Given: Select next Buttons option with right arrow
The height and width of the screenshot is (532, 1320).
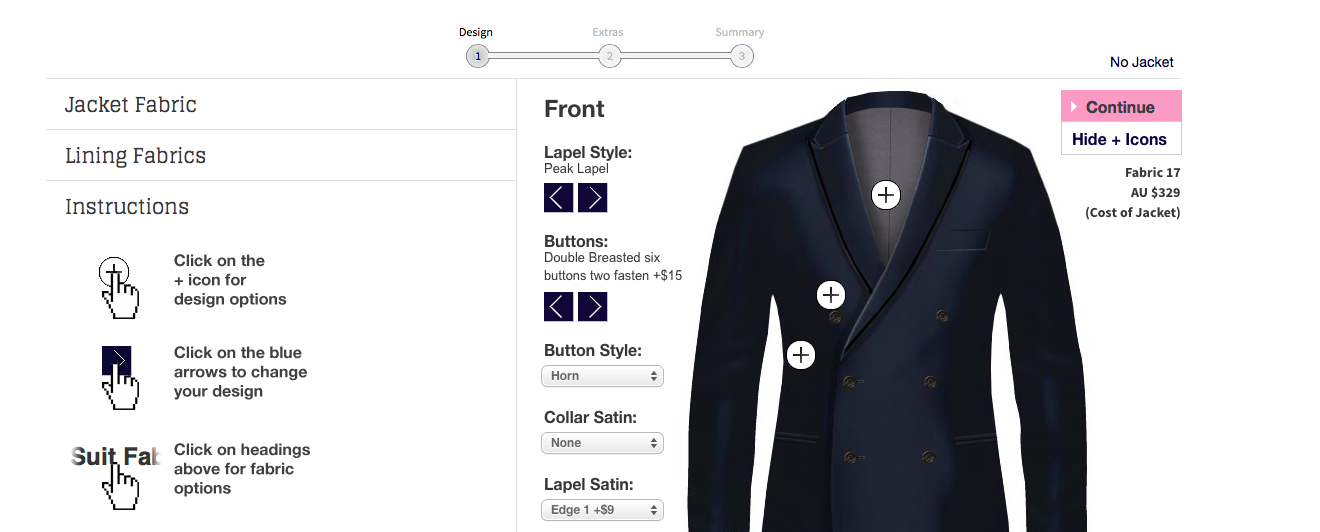Looking at the screenshot, I should click(x=592, y=306).
